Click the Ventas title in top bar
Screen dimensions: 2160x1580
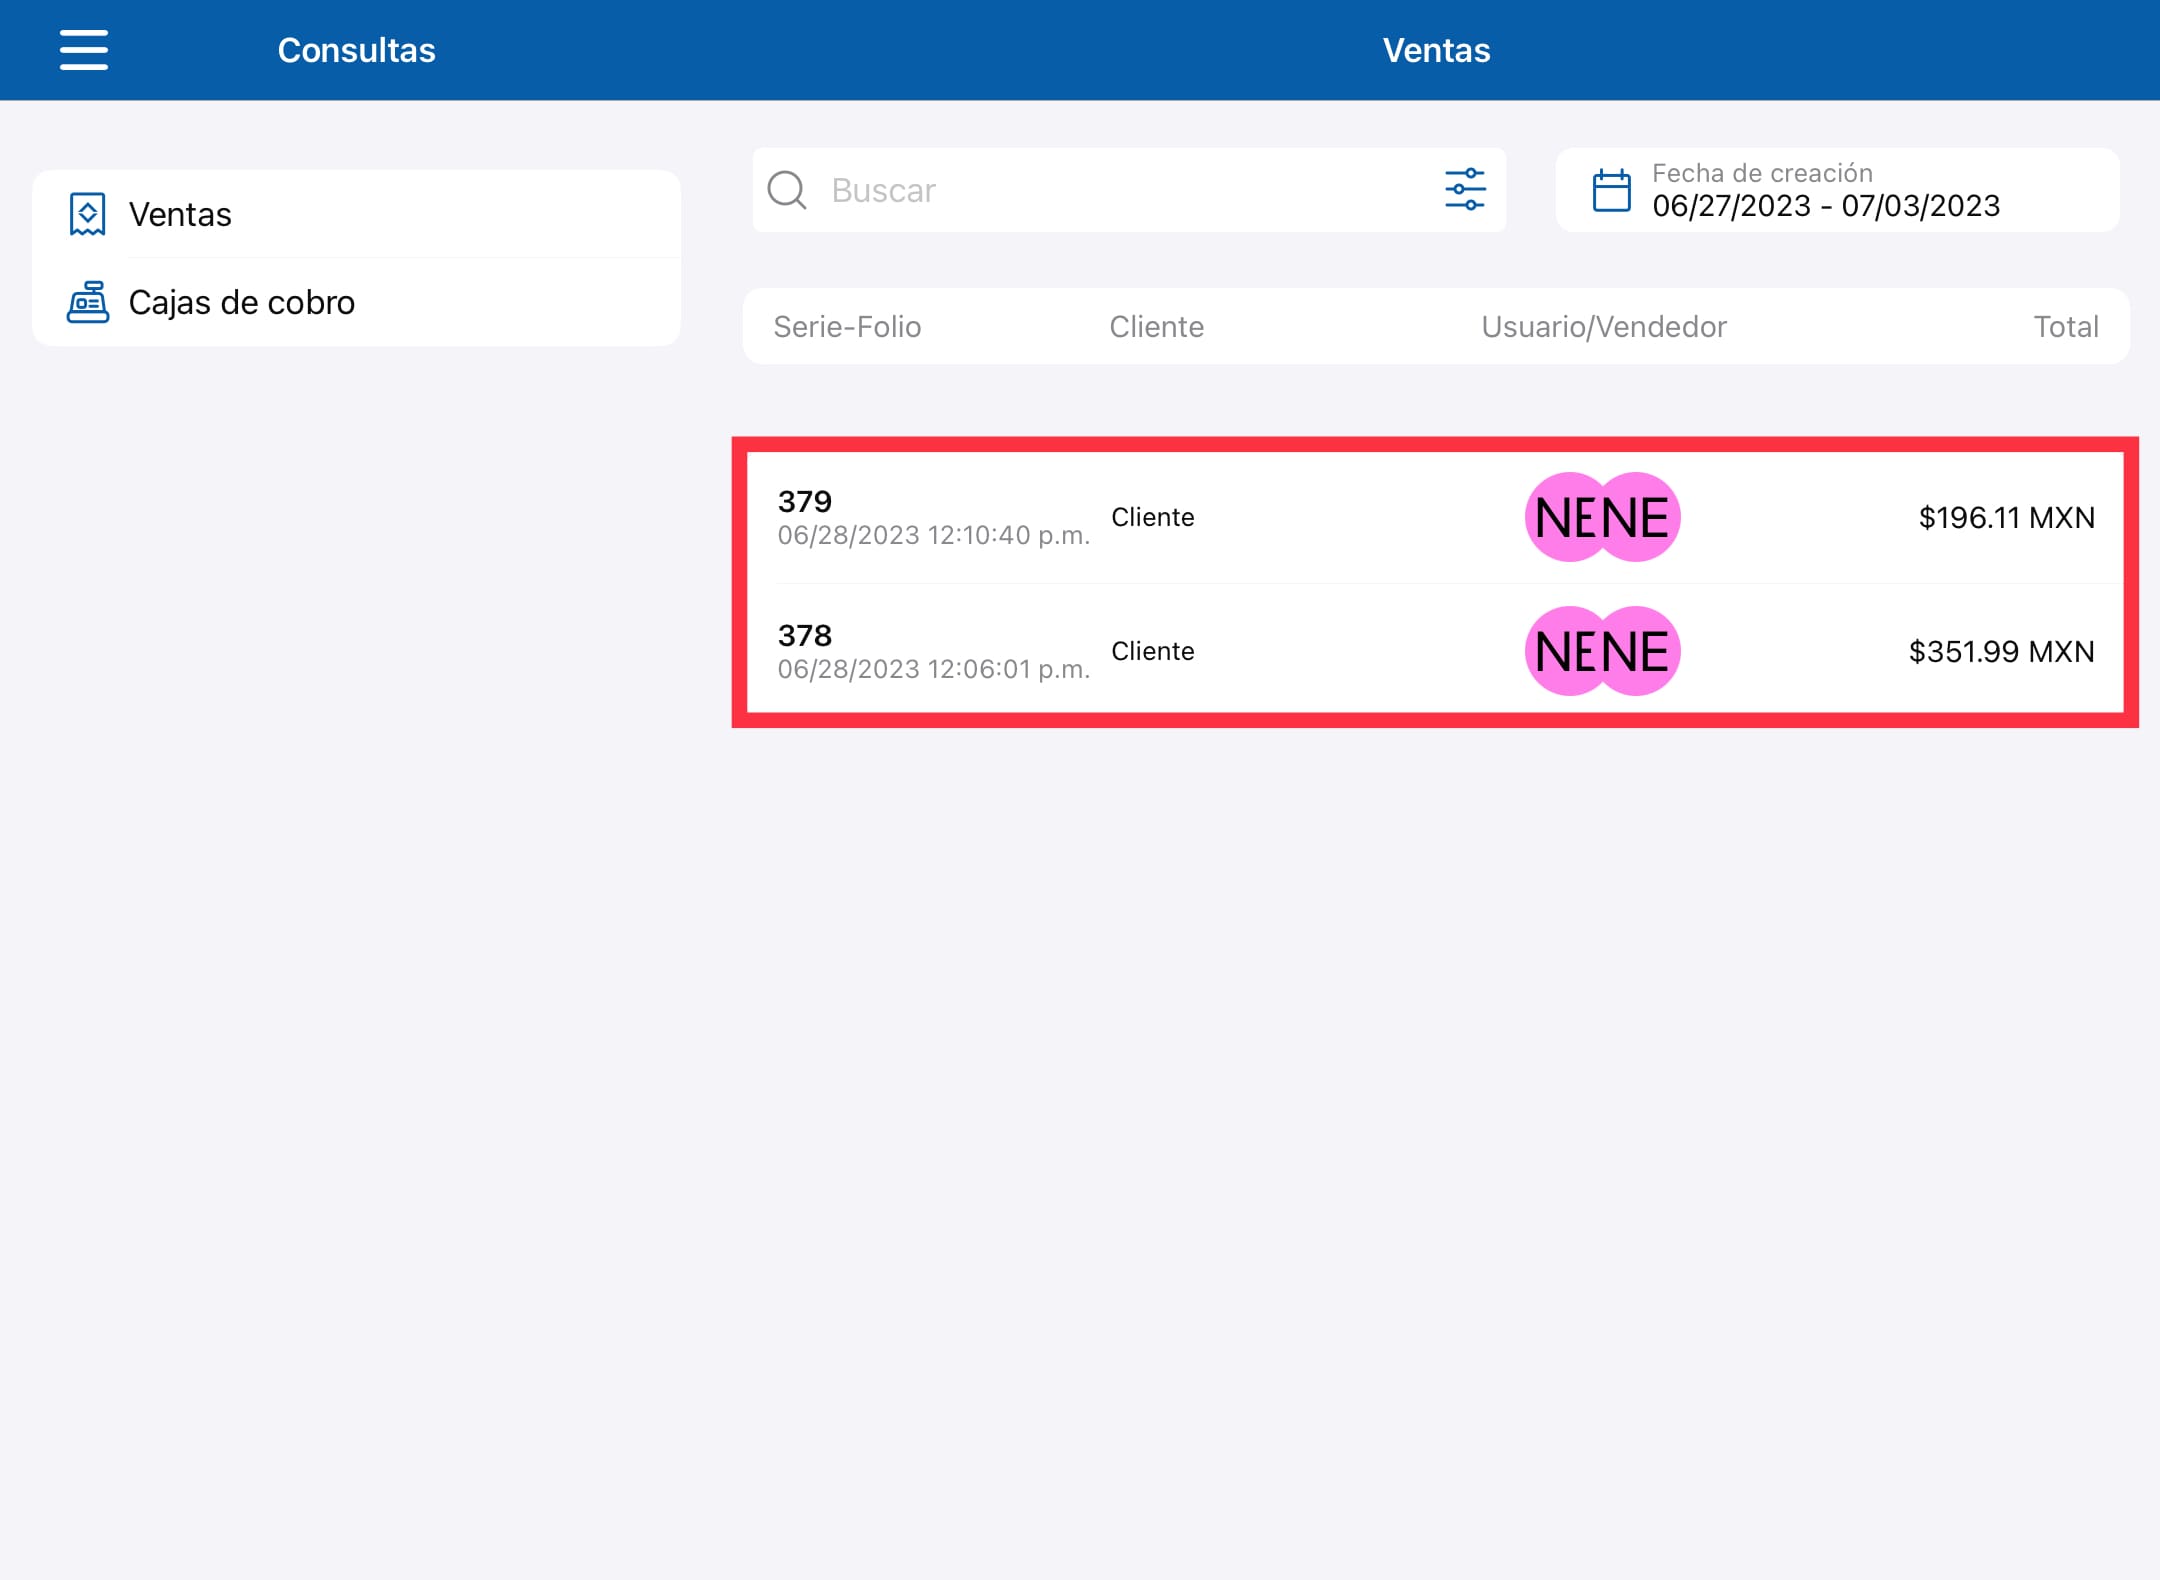click(x=1436, y=50)
